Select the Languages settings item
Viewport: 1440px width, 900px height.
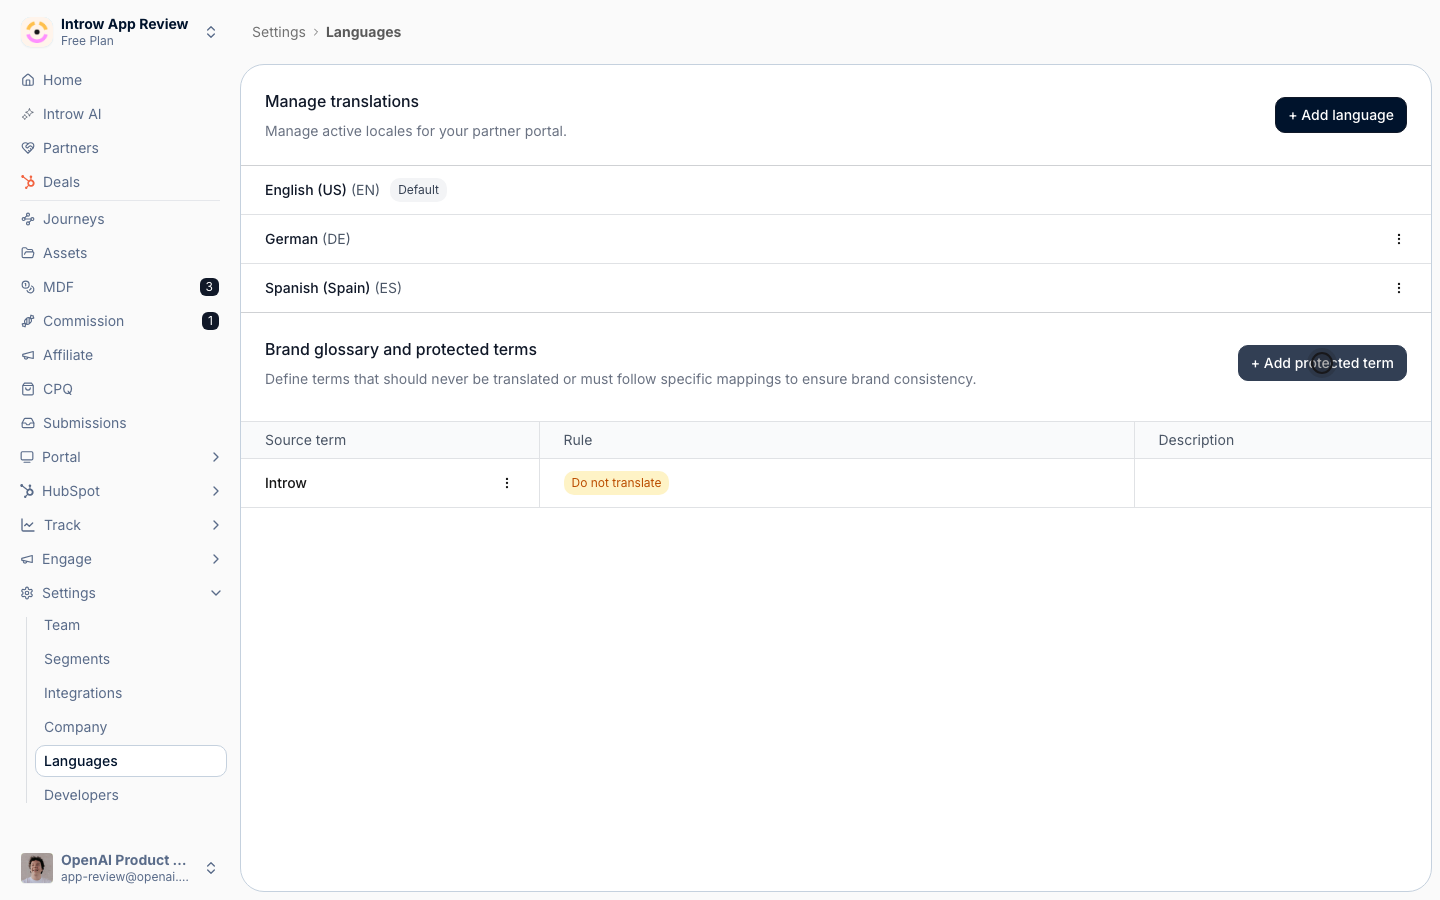[131, 761]
